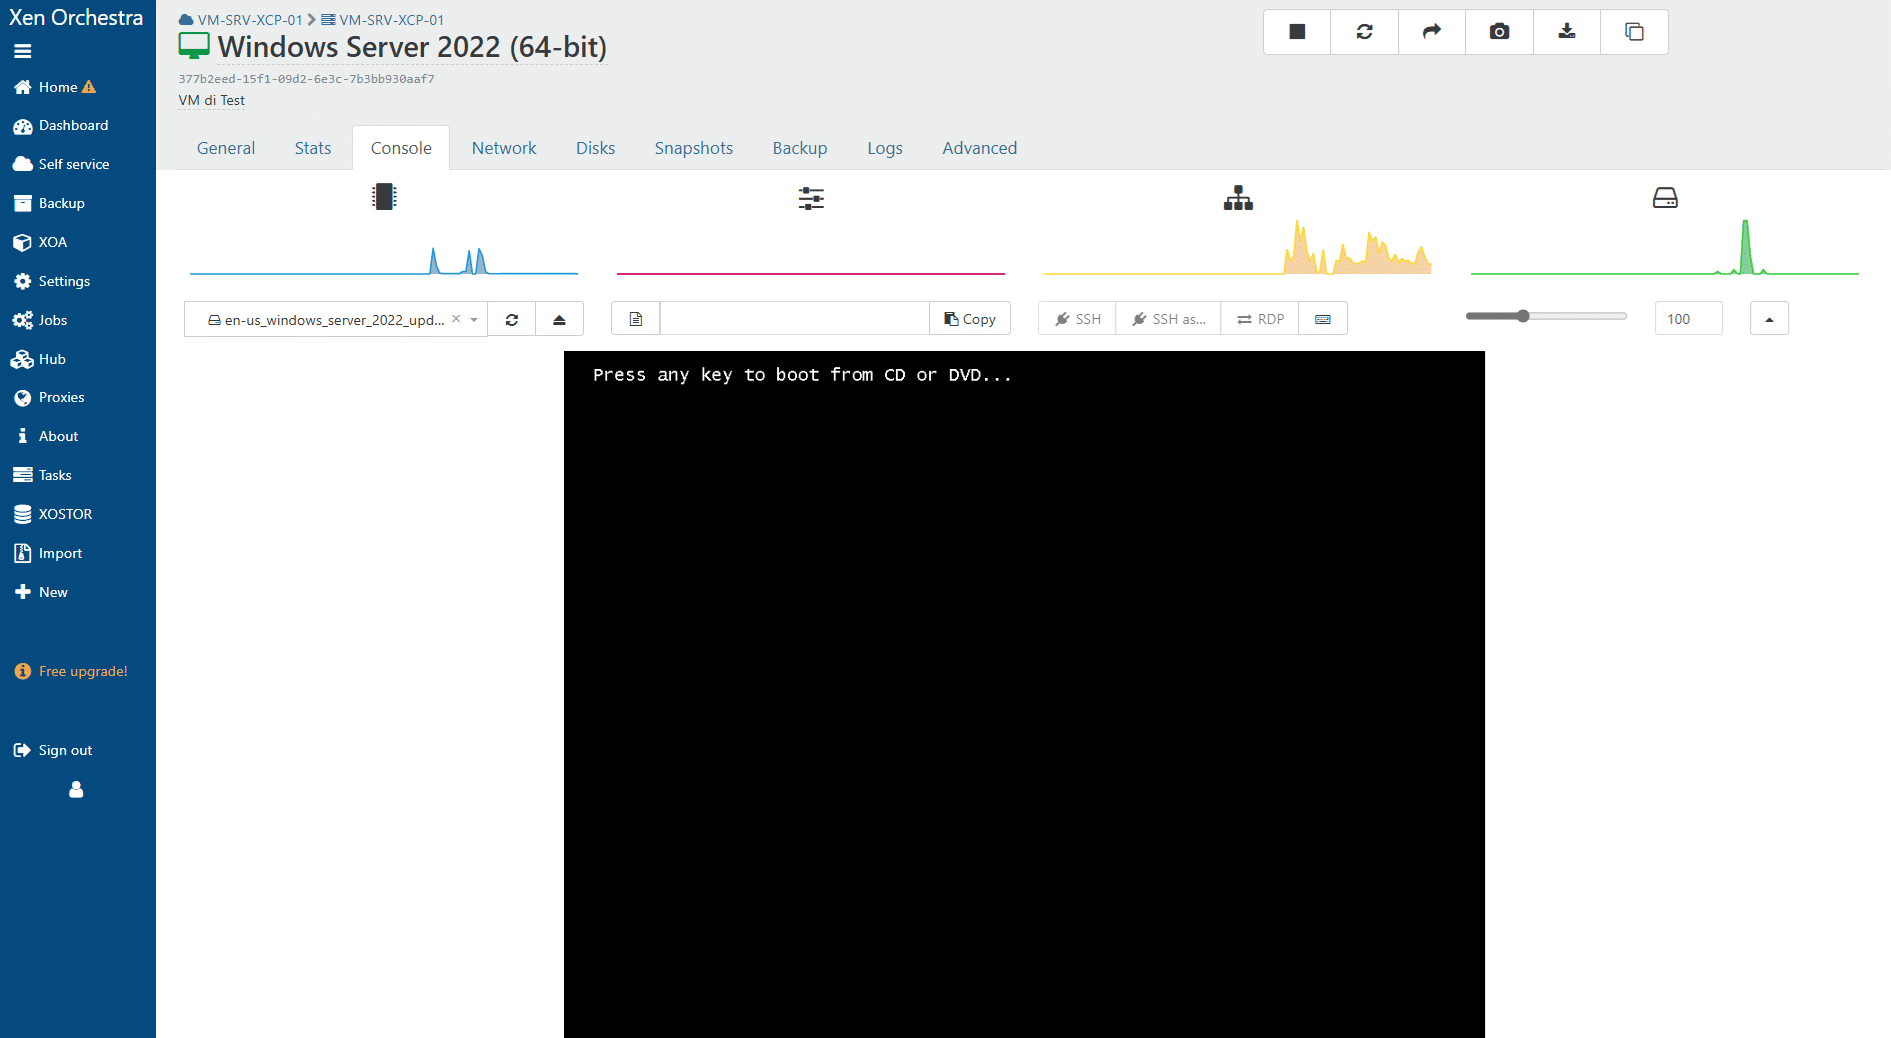Migrate the VM using the share arrow icon

click(1432, 32)
